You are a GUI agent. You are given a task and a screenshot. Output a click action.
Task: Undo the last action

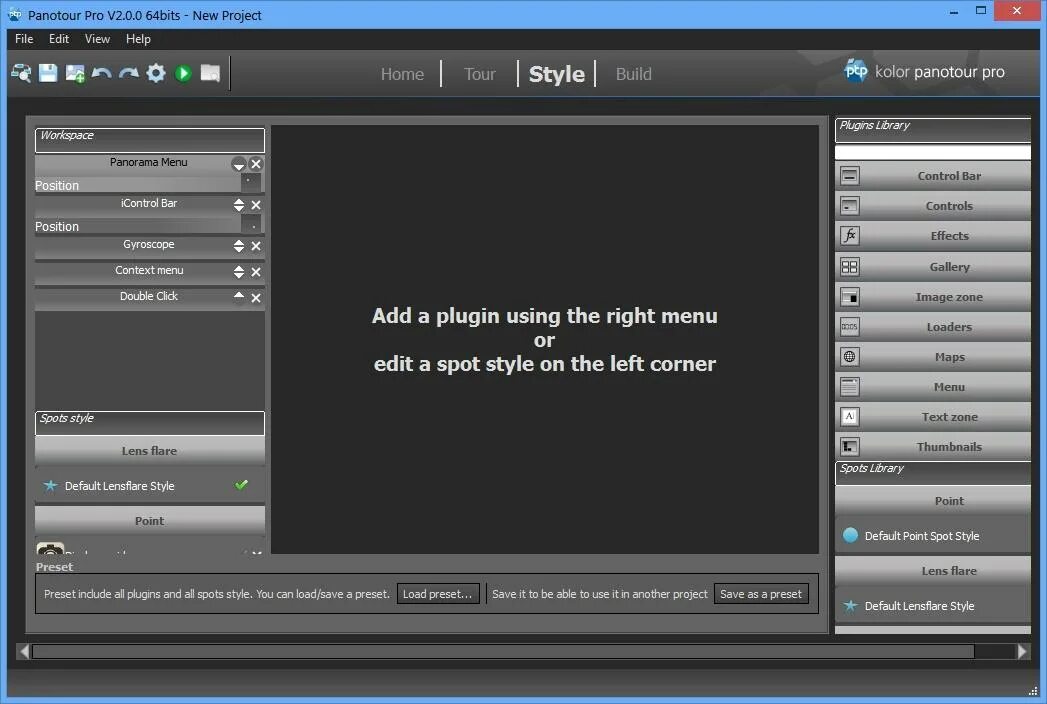pyautogui.click(x=101, y=73)
